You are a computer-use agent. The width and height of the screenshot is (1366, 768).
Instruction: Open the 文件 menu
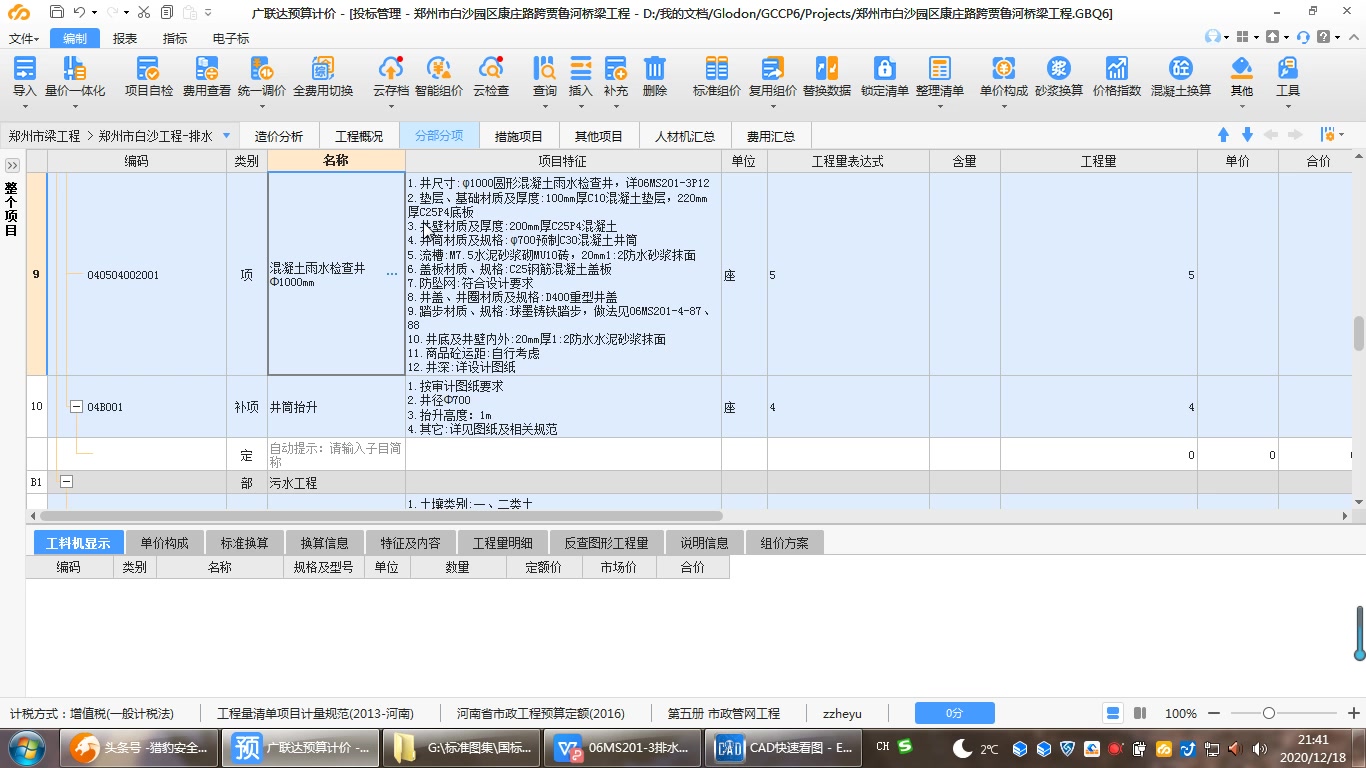[x=24, y=38]
